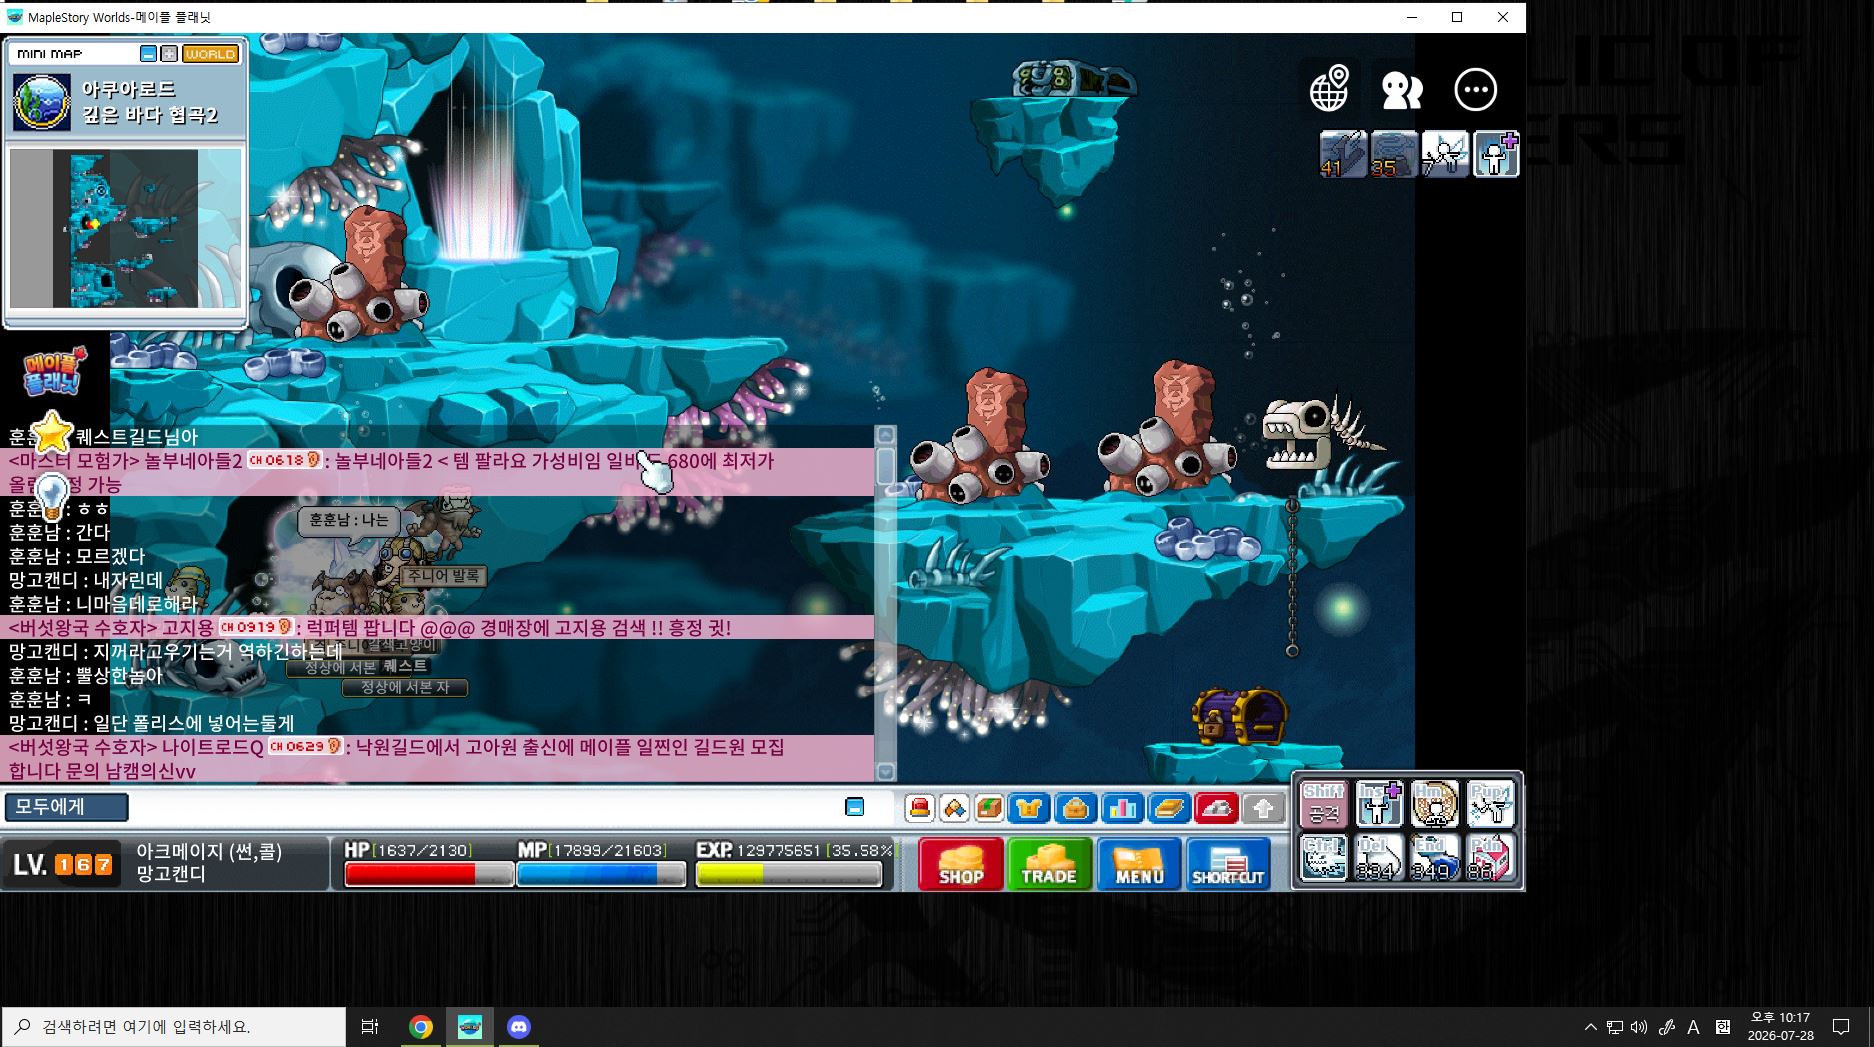Click the Shift attack quick slot
This screenshot has width=1874, height=1047.
click(1324, 804)
